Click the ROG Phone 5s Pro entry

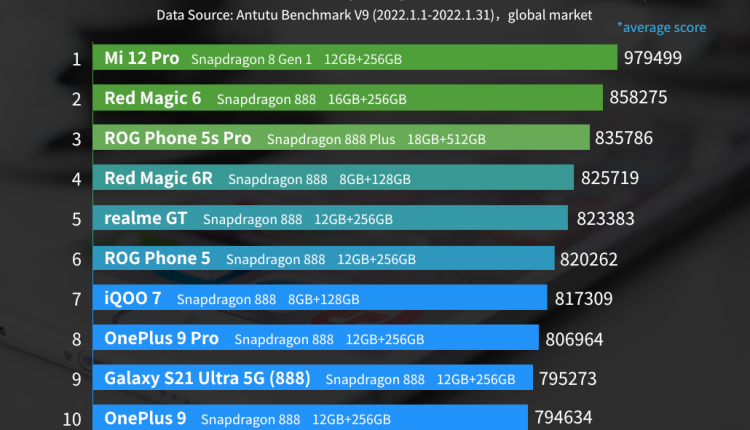[177, 138]
